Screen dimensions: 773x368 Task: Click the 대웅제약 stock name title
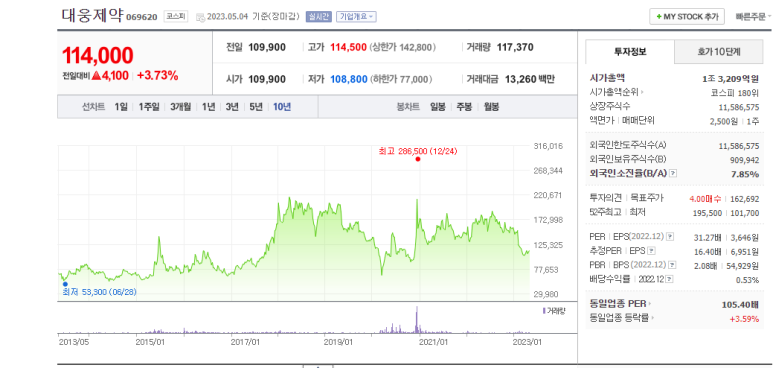[x=93, y=15]
